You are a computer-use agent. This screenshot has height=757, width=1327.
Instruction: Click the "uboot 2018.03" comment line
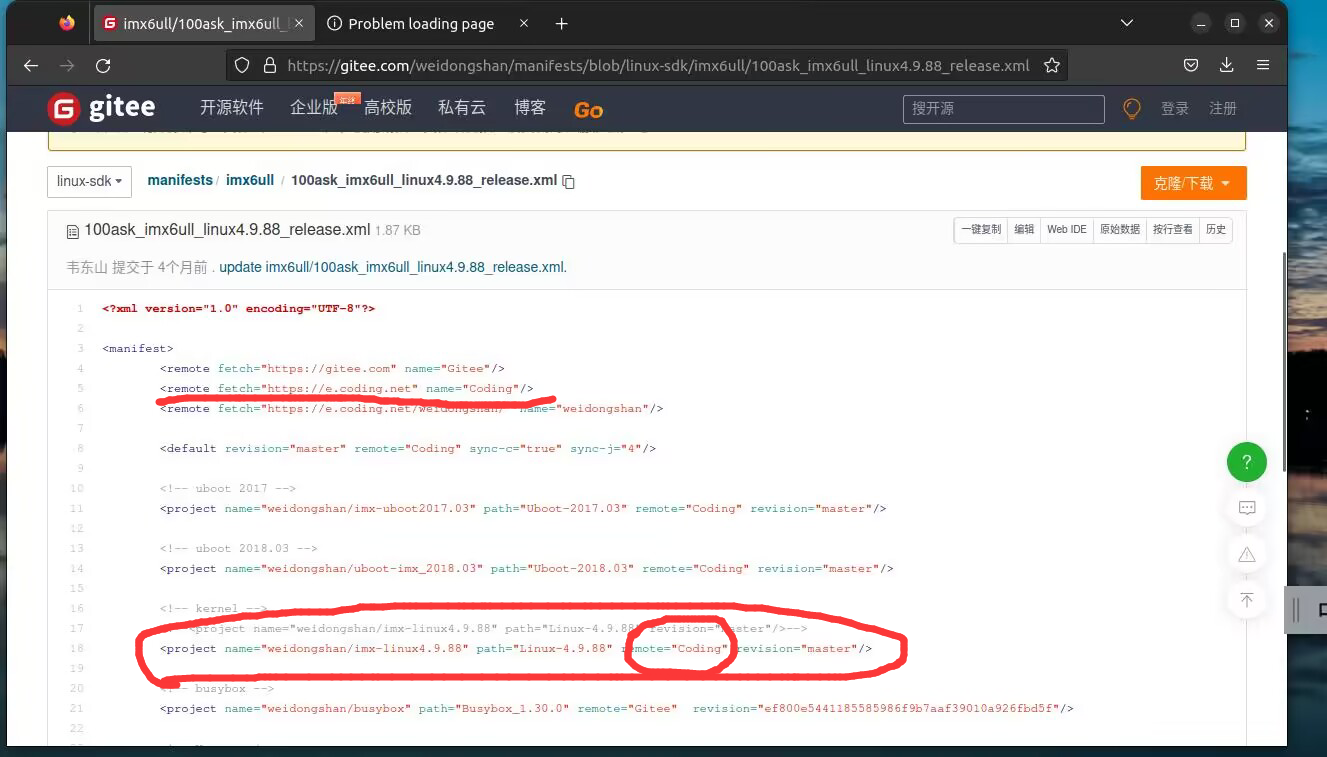coord(239,548)
